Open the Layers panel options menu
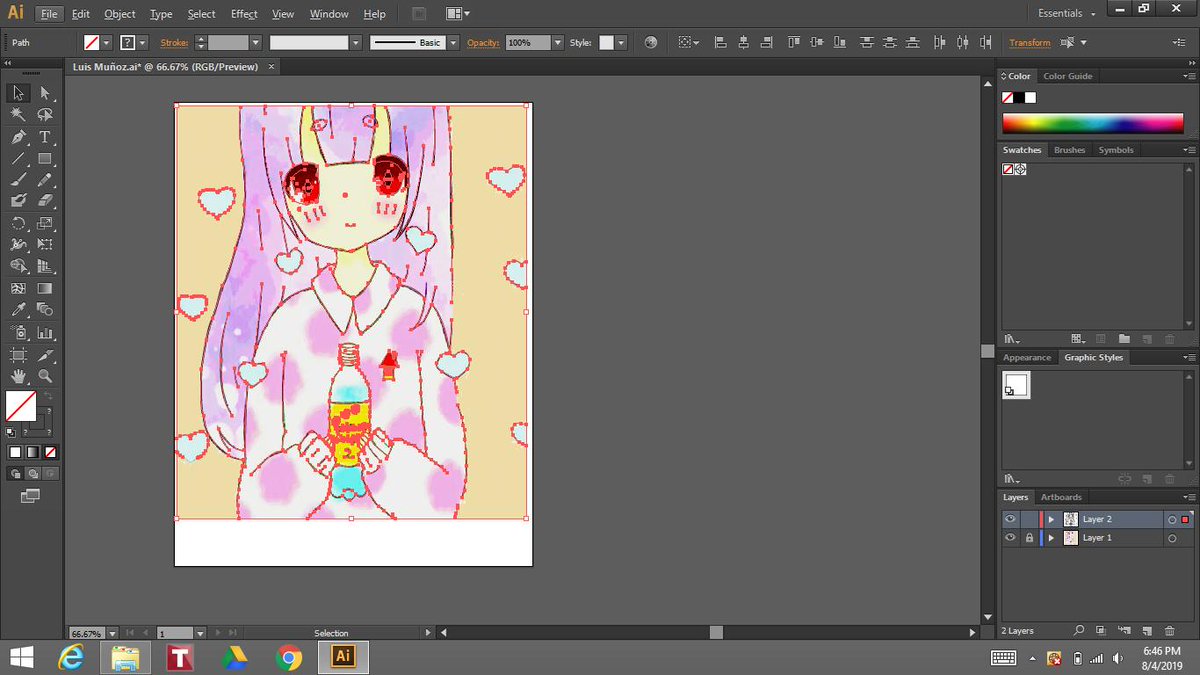Image resolution: width=1200 pixels, height=675 pixels. pos(1189,497)
